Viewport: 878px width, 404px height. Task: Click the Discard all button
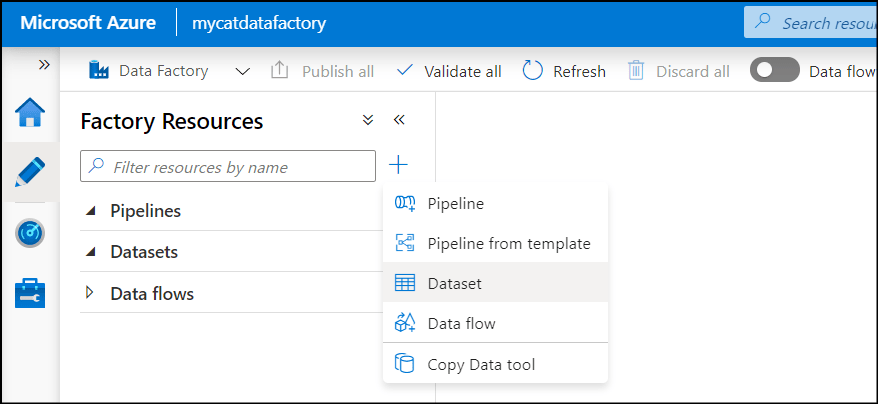click(679, 71)
